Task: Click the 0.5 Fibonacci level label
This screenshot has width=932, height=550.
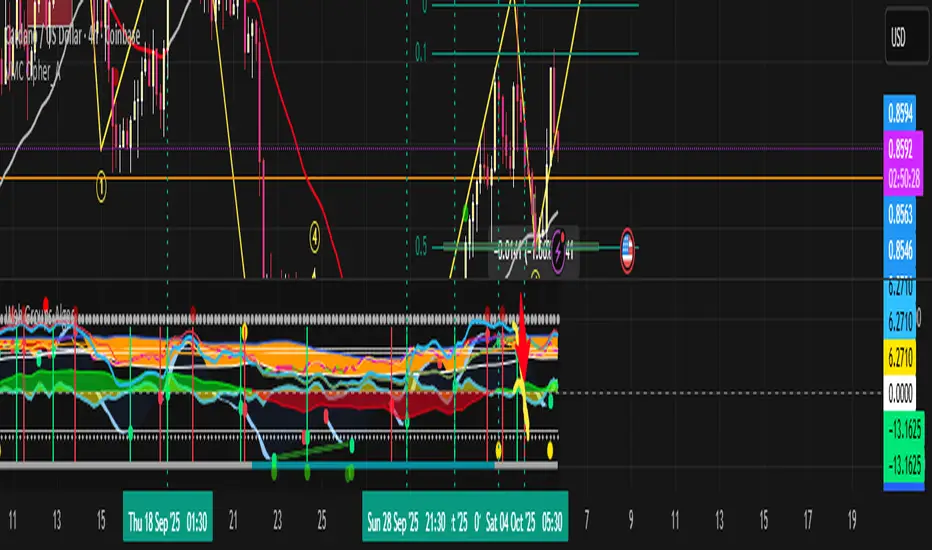Action: [x=421, y=246]
